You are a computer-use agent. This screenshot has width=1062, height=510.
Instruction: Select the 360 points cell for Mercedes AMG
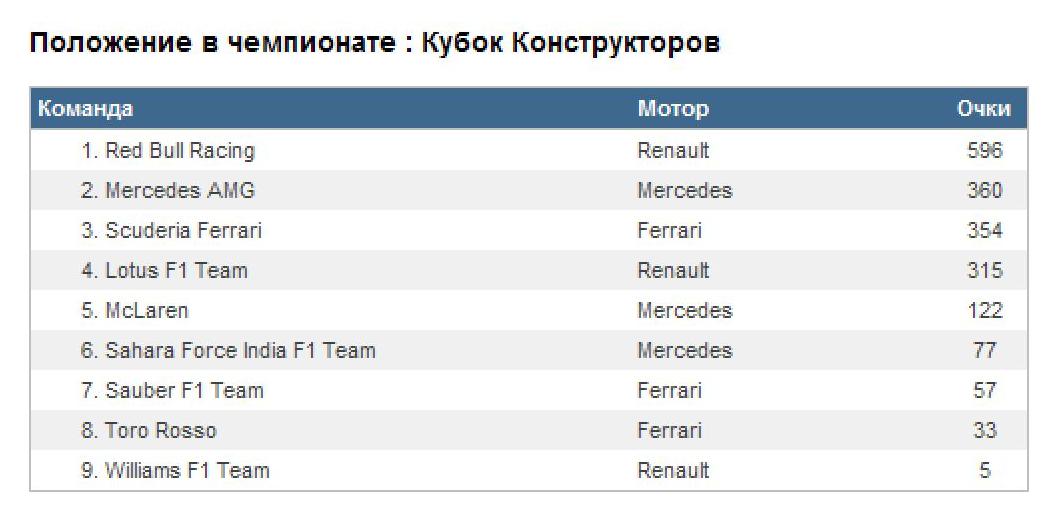(x=984, y=191)
